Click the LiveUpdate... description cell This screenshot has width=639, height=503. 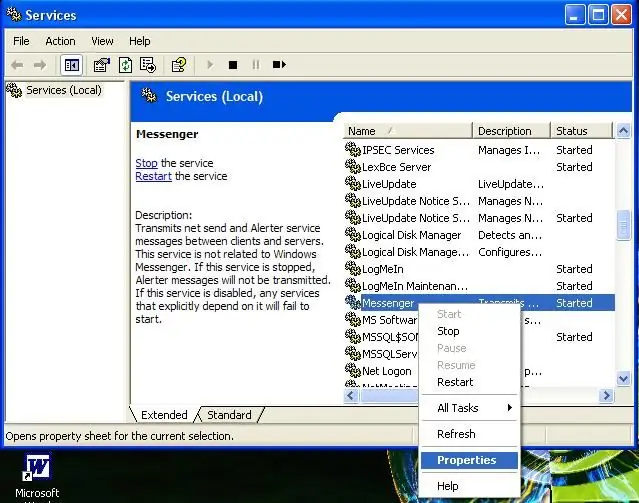point(511,184)
